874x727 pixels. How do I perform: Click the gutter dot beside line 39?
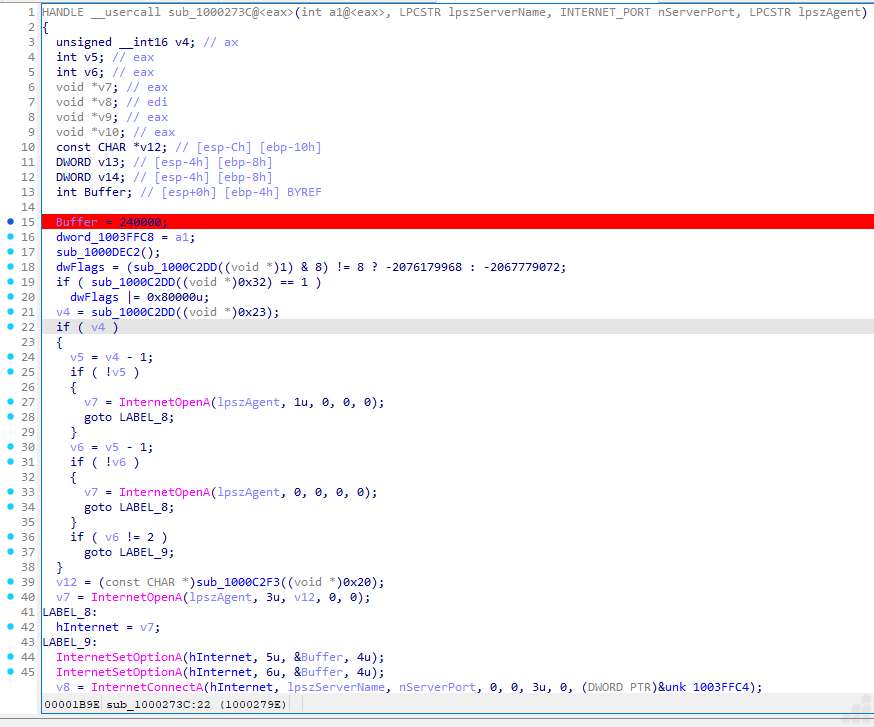tap(10, 582)
